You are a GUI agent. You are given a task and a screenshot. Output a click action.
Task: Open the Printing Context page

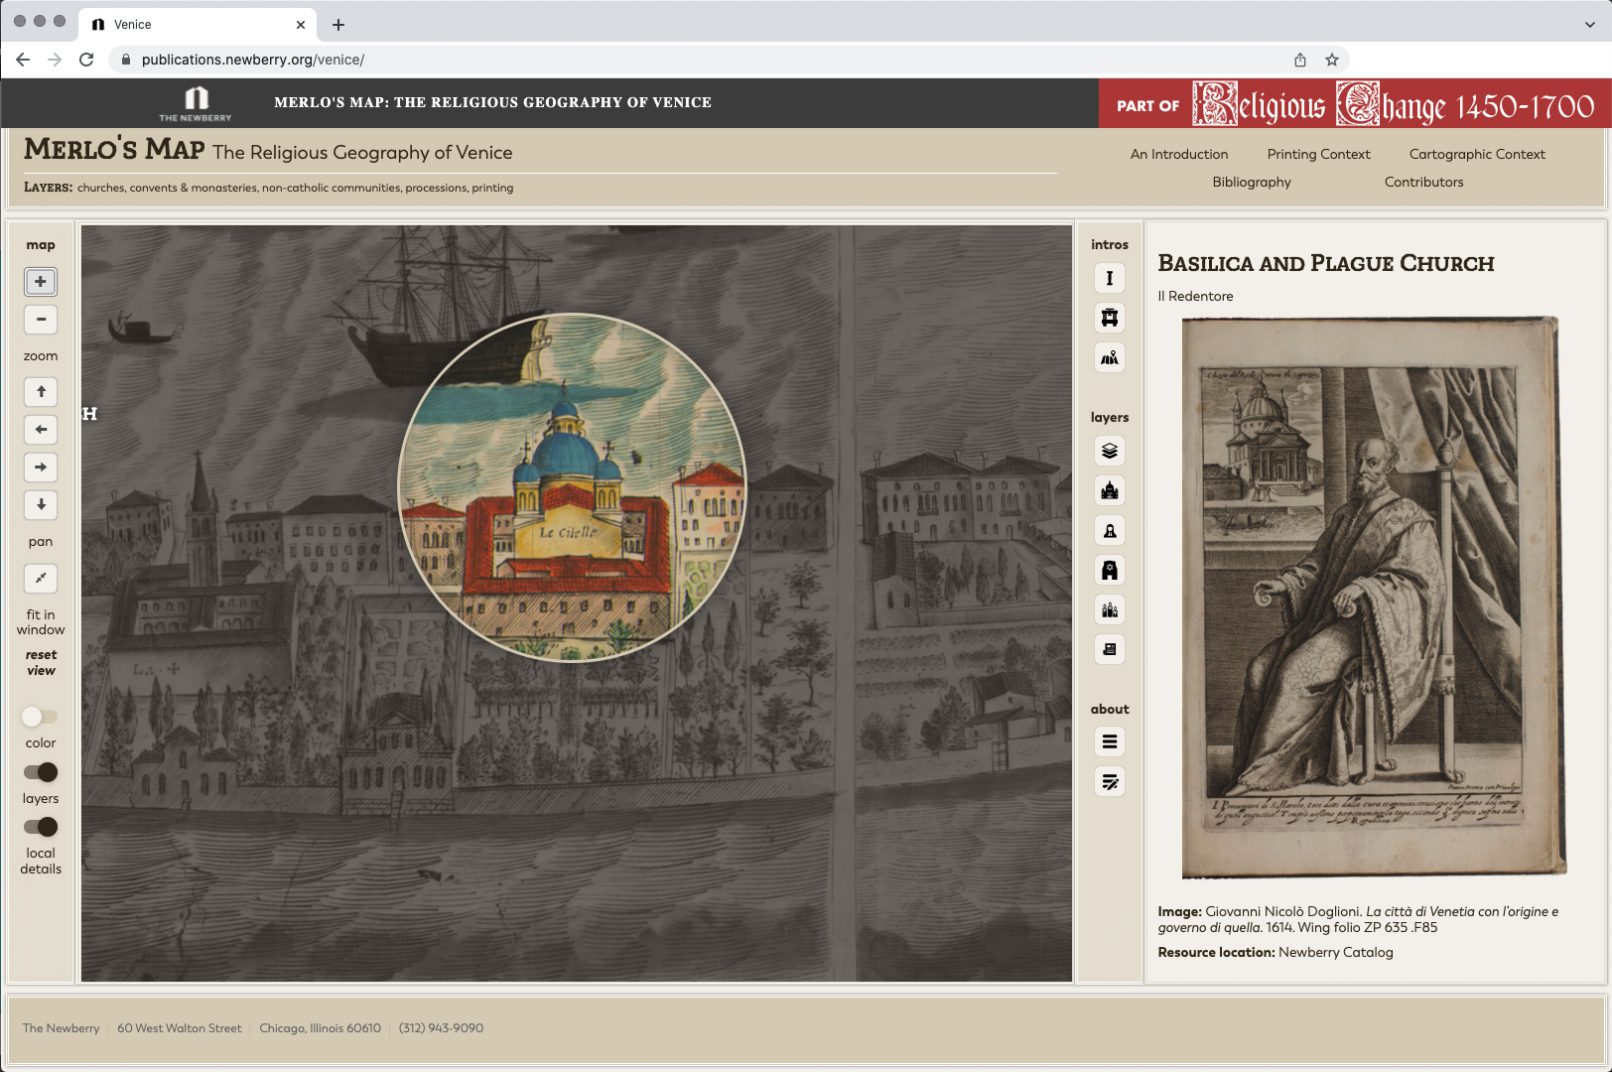point(1318,154)
